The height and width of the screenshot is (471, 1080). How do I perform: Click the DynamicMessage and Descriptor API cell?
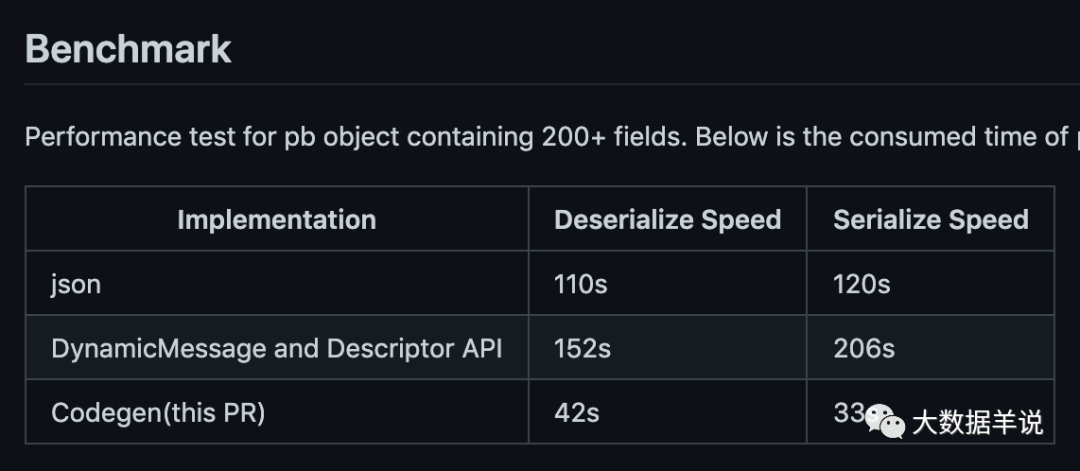[x=276, y=348]
